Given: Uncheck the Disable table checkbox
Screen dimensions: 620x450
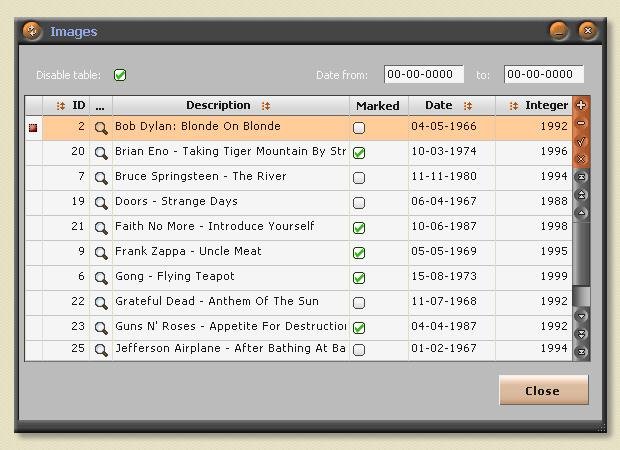Looking at the screenshot, I should click(x=120, y=75).
